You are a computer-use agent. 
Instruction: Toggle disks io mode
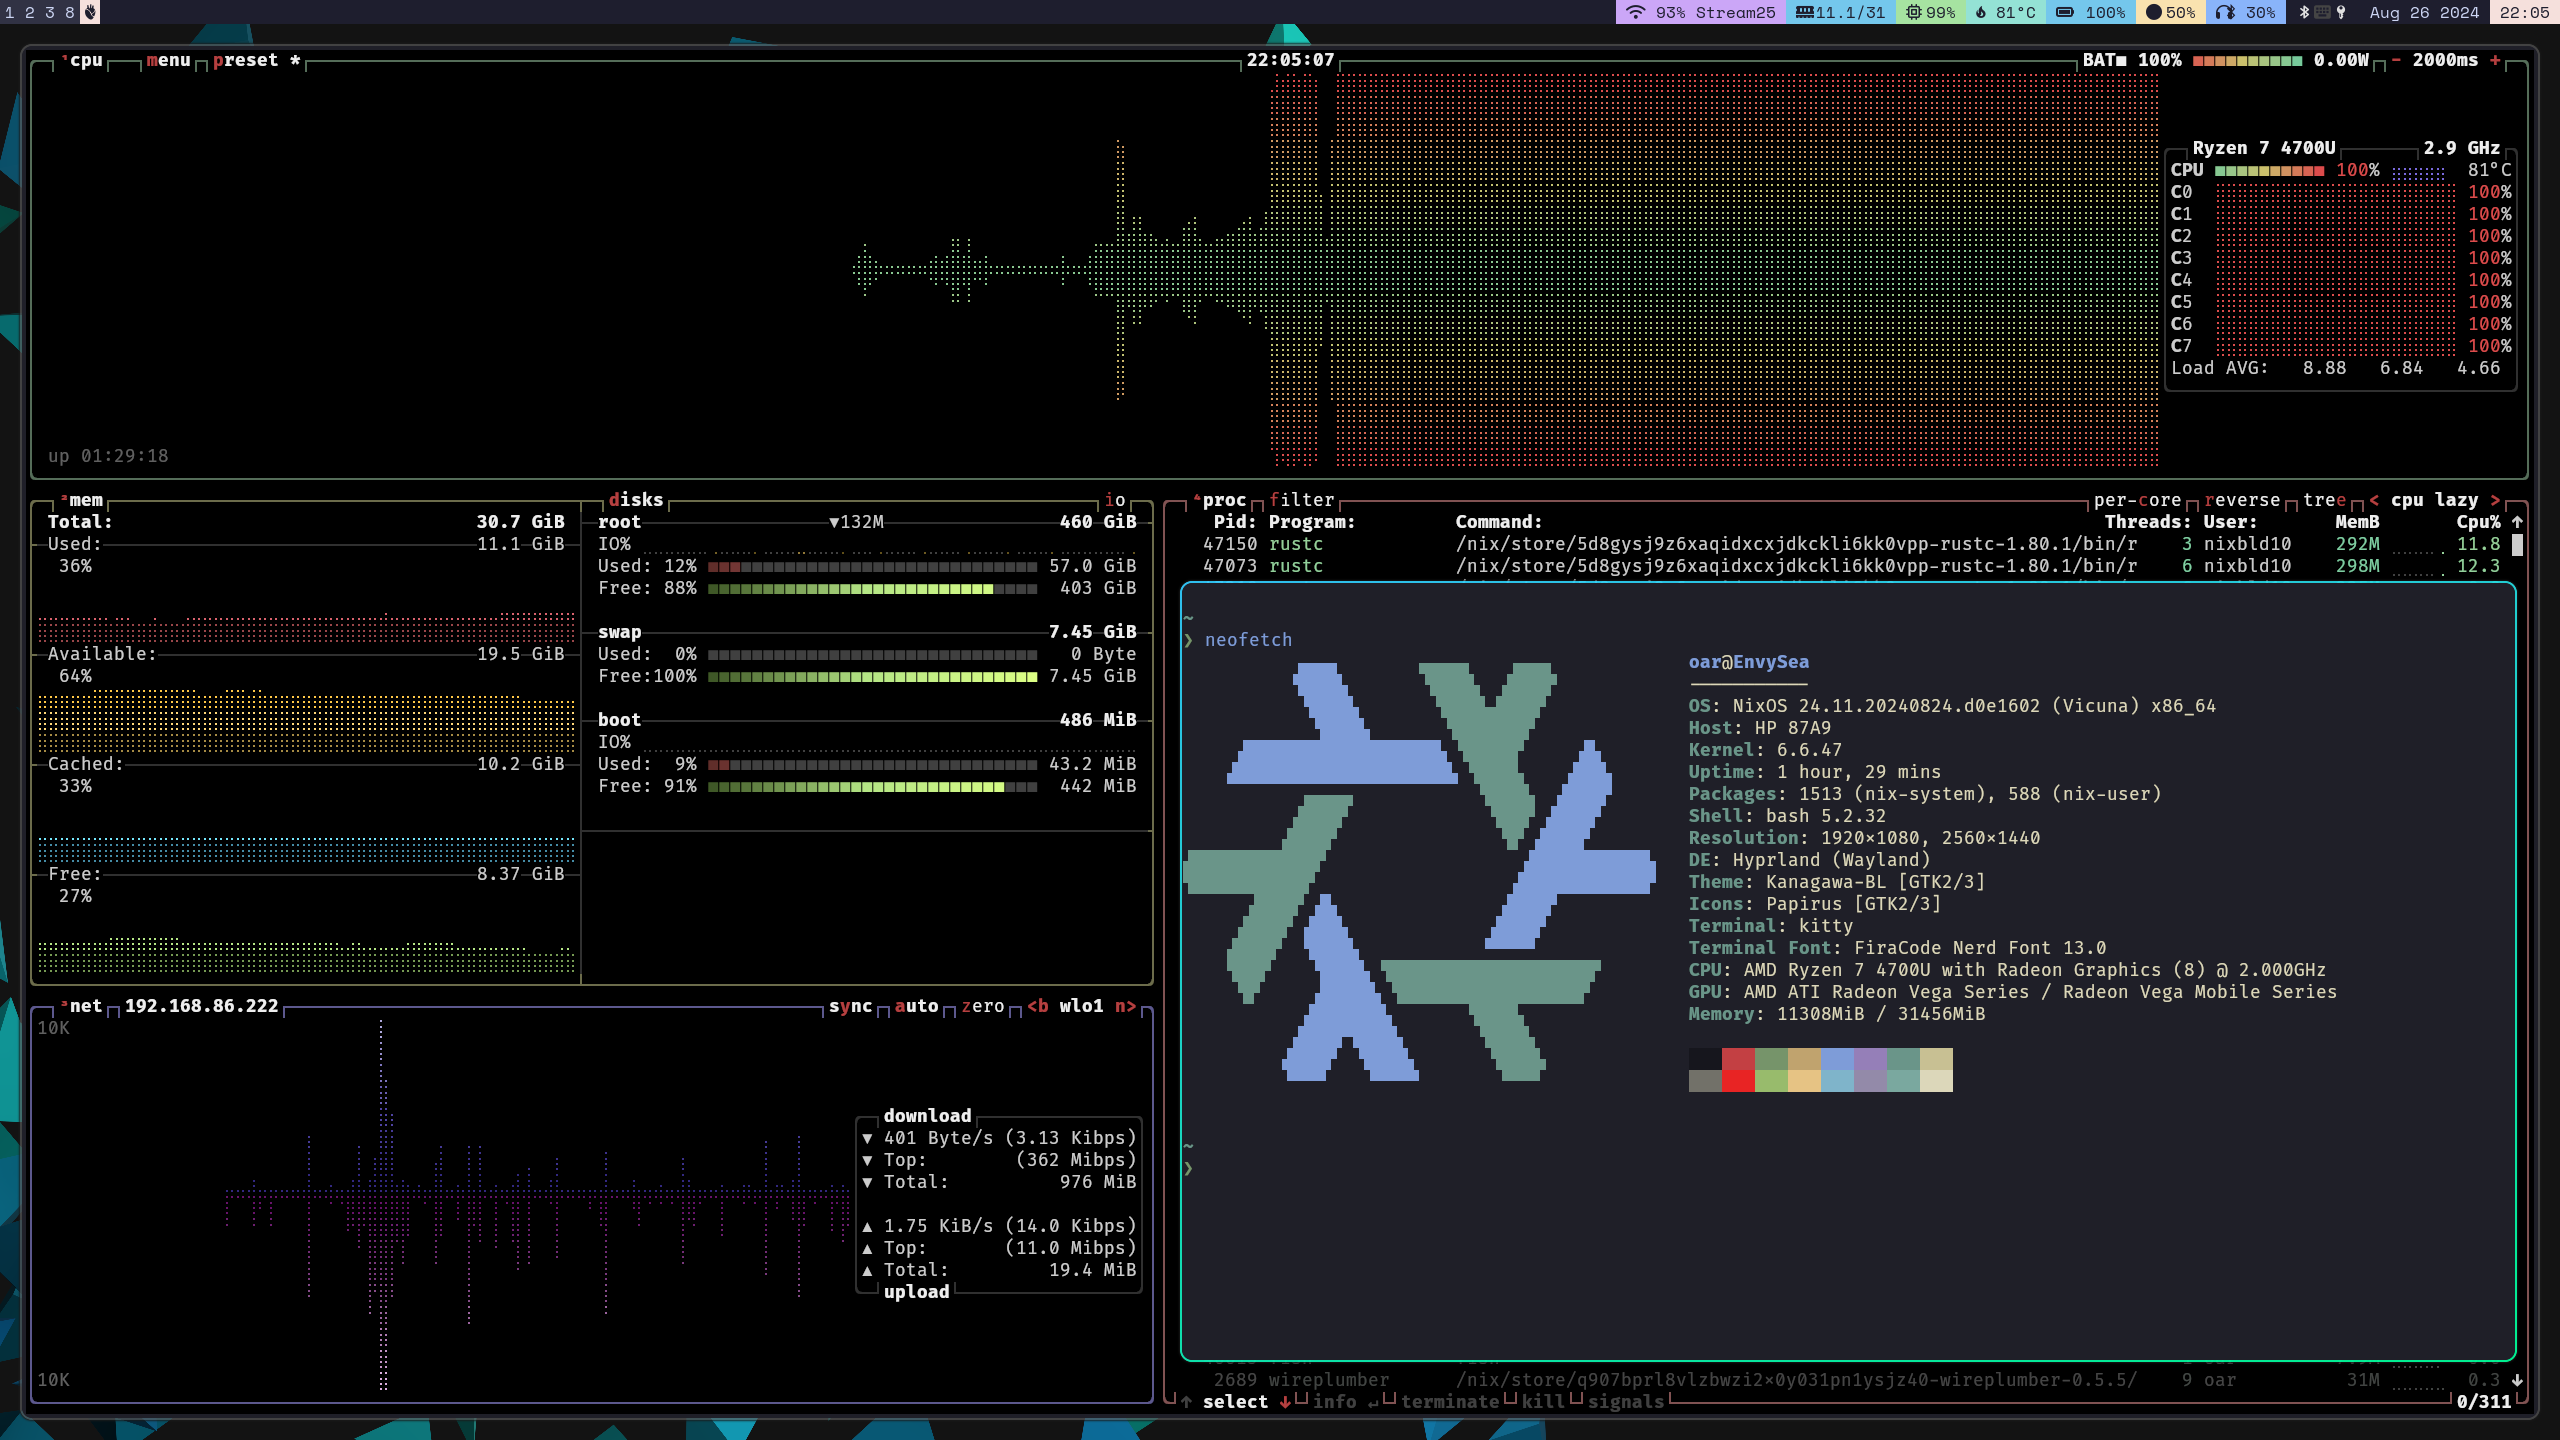click(1115, 500)
